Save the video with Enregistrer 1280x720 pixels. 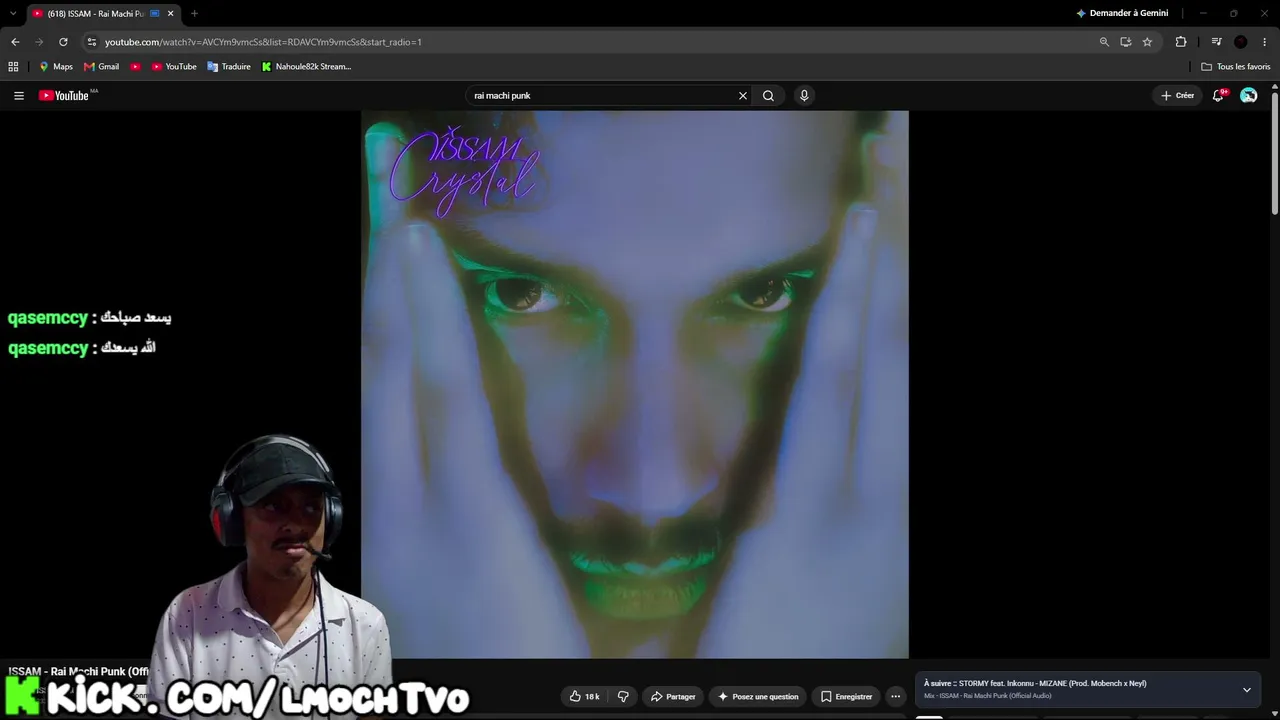click(846, 696)
